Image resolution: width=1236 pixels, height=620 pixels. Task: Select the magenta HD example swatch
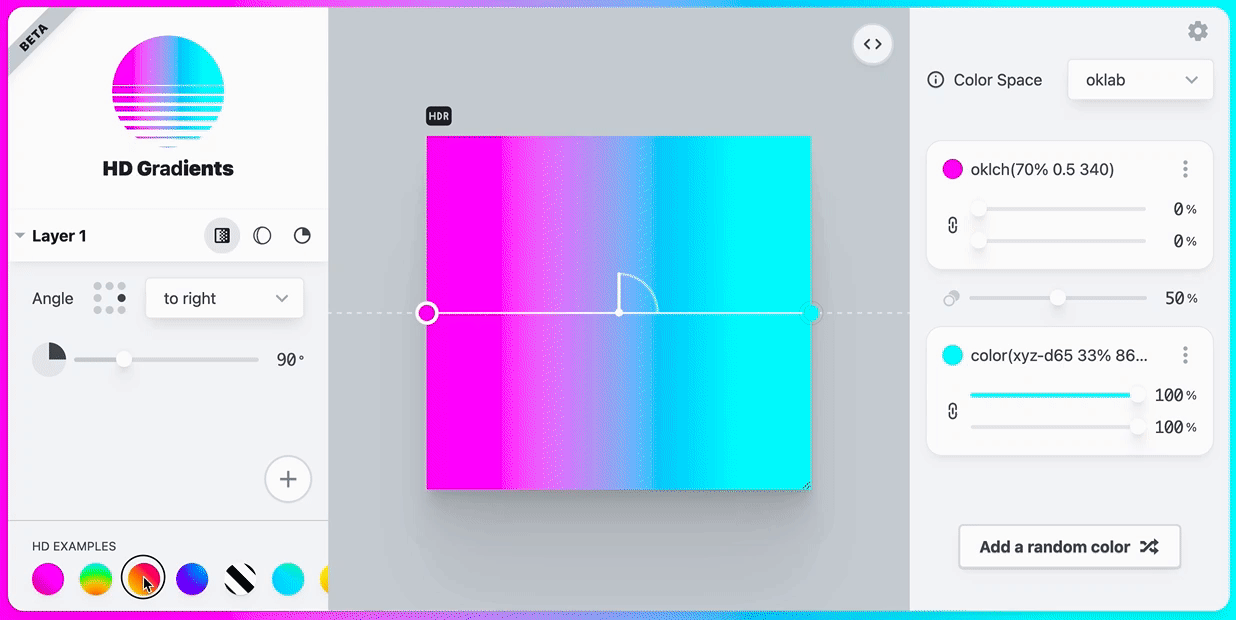pyautogui.click(x=48, y=578)
